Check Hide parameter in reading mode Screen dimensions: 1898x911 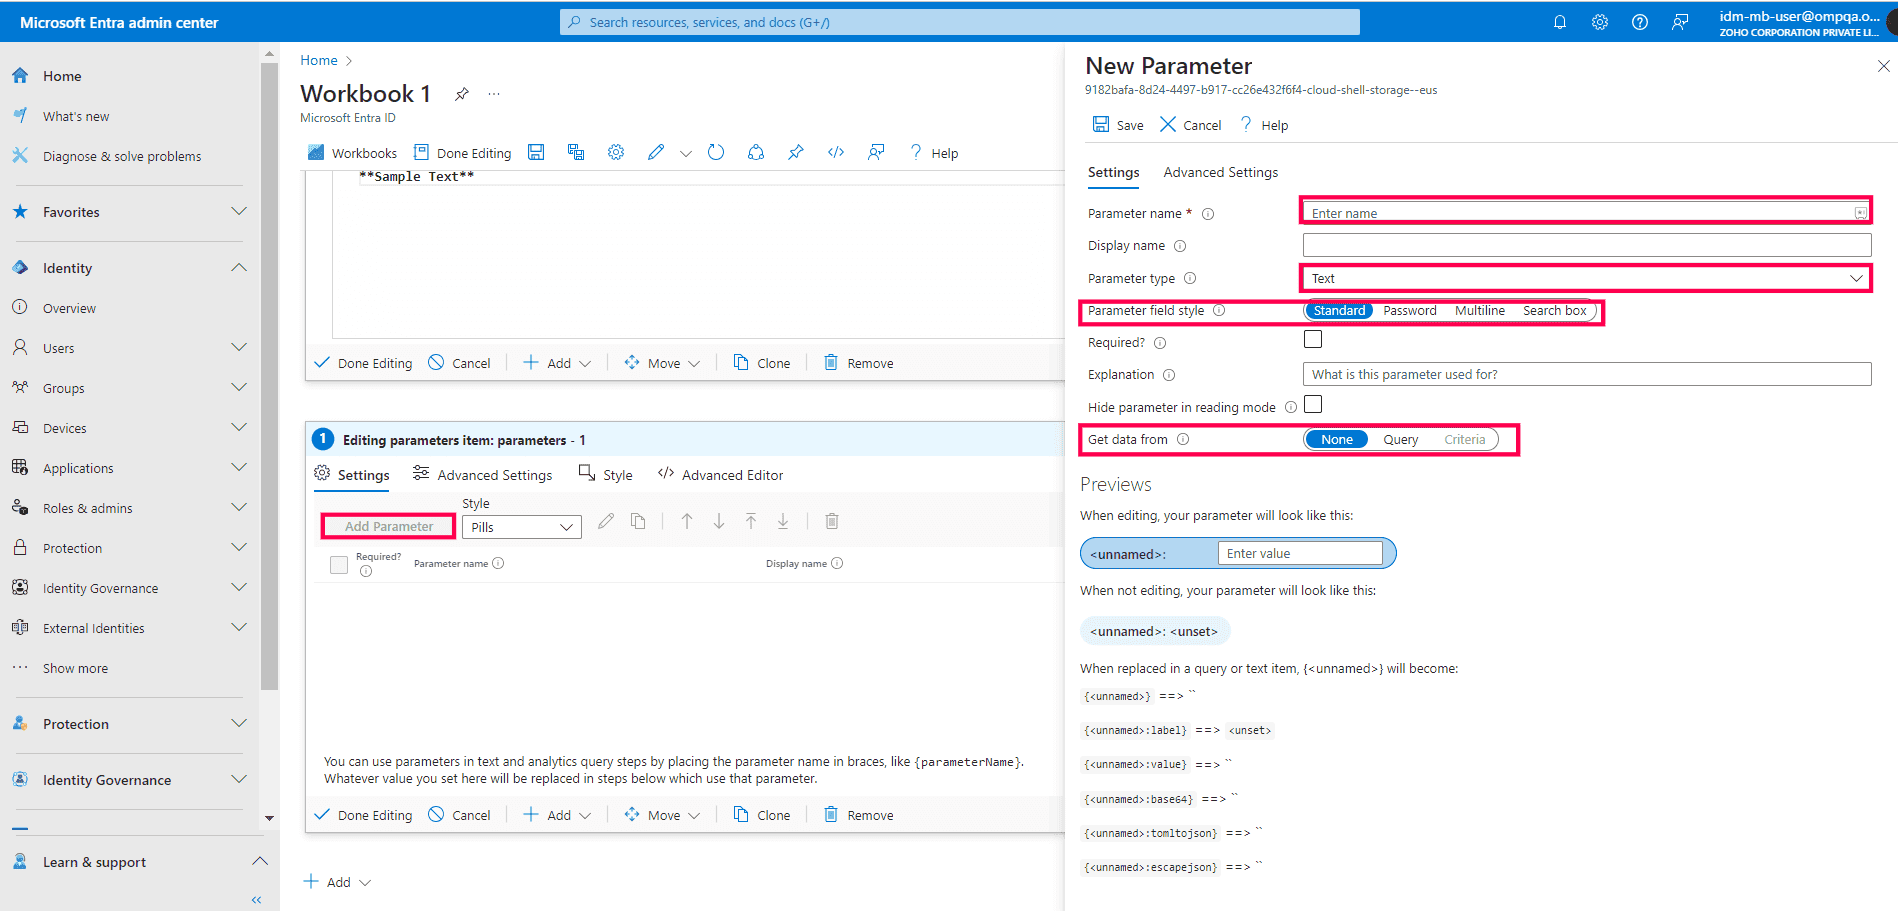point(1312,404)
